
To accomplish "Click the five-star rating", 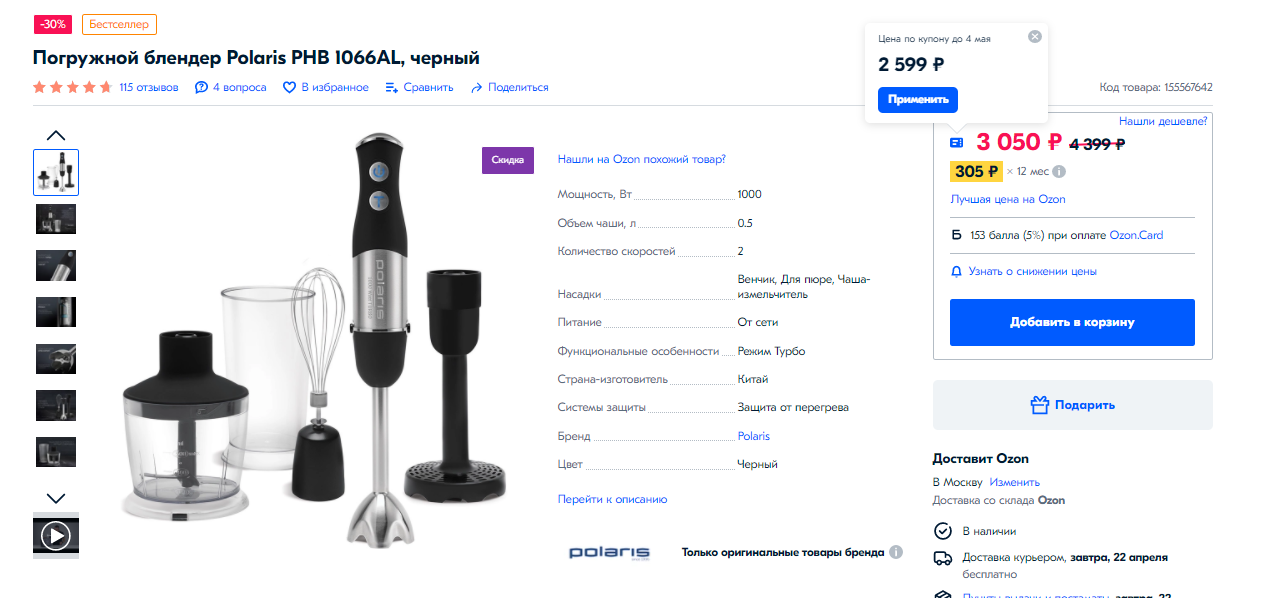I will 72,88.
